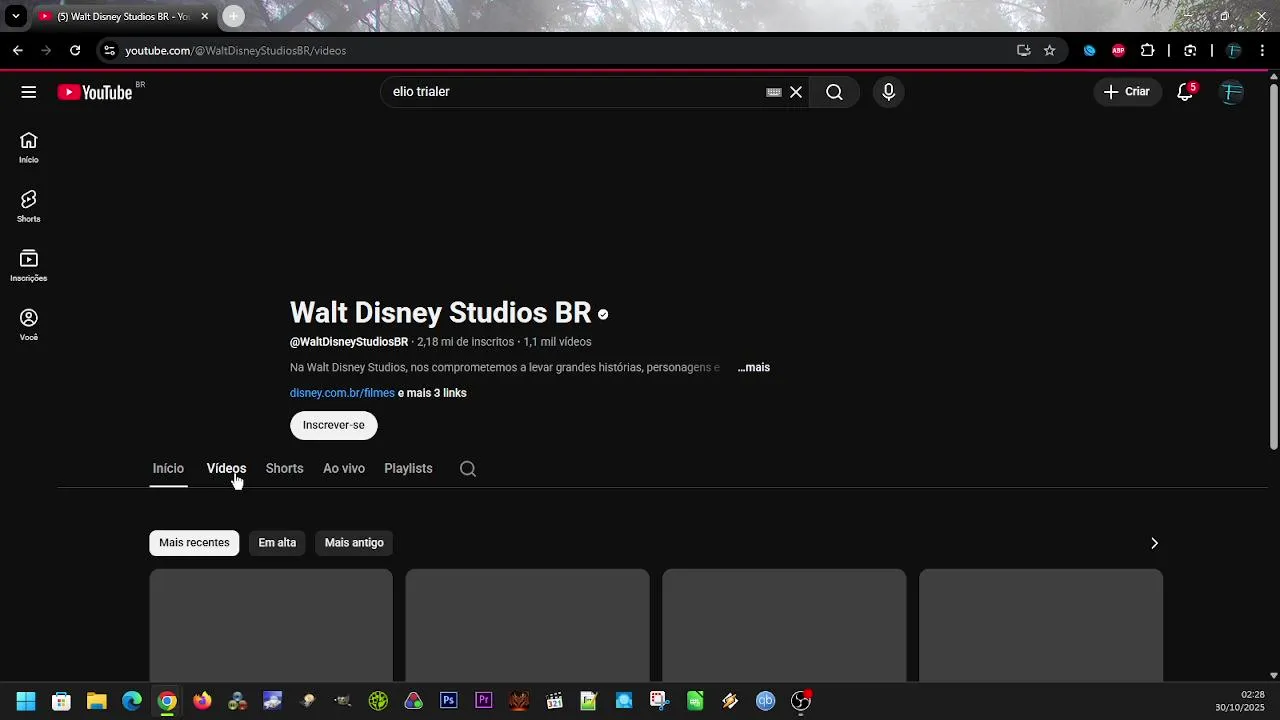The height and width of the screenshot is (720, 1280).
Task: Start voice search with microphone
Action: [888, 92]
